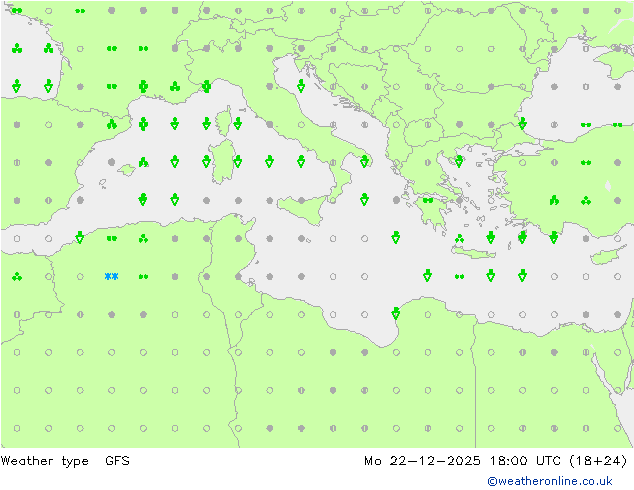Click the island of Cyprus on the map
Image resolution: width=634 pixels, height=490 pixels.
click(604, 256)
